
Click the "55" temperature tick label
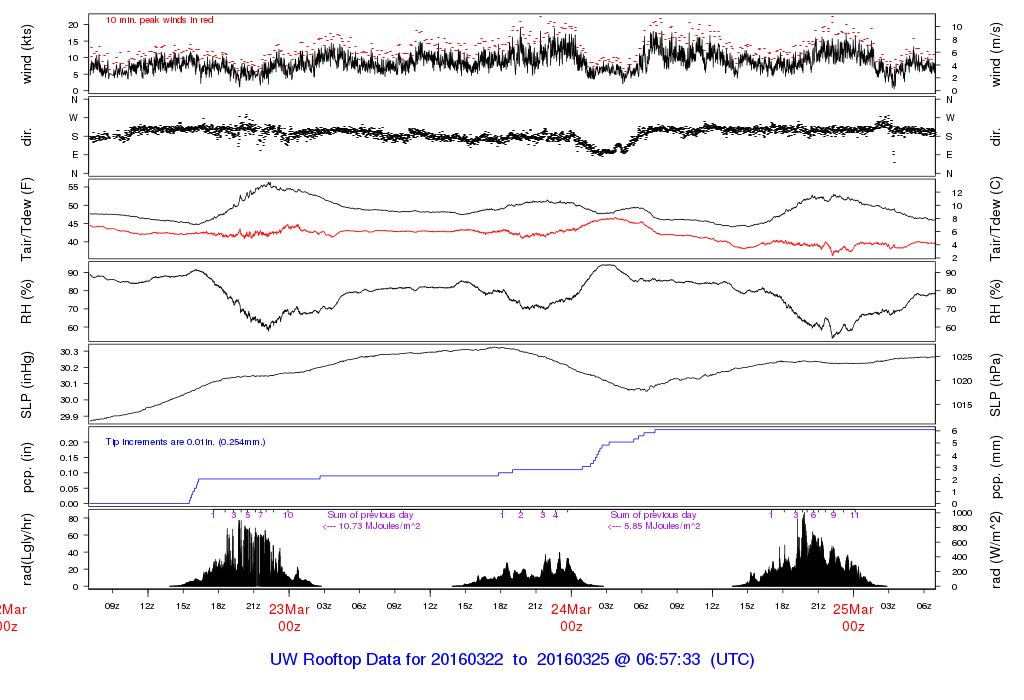[x=73, y=187]
